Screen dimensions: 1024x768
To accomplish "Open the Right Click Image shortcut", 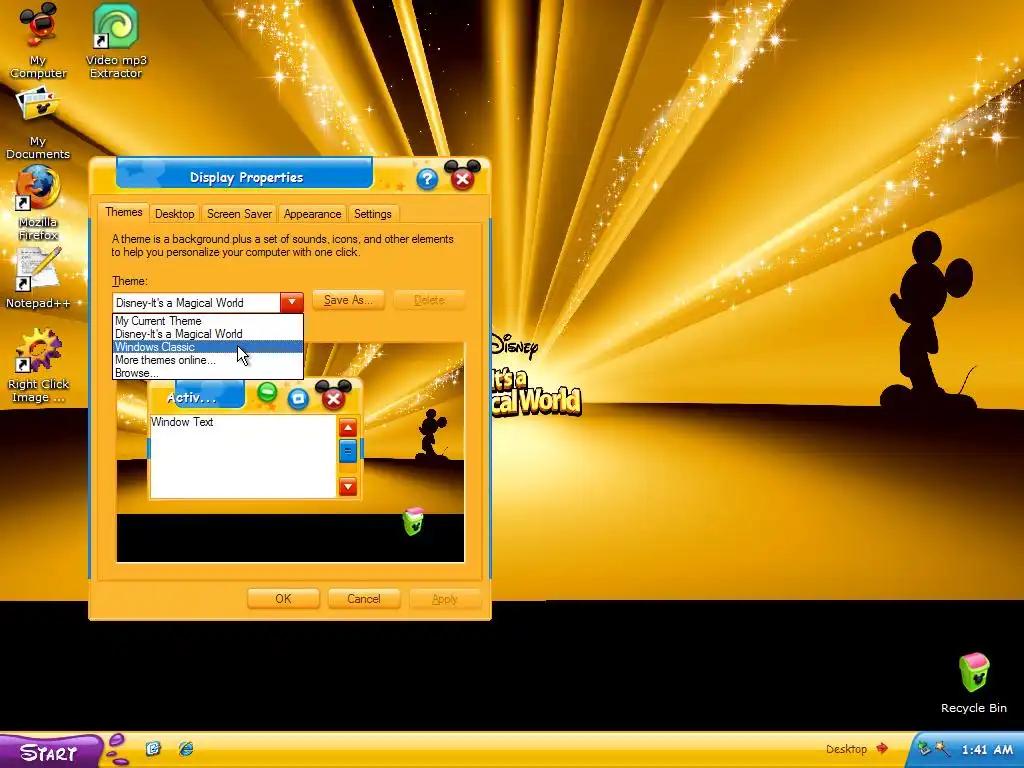I will coord(38,366).
